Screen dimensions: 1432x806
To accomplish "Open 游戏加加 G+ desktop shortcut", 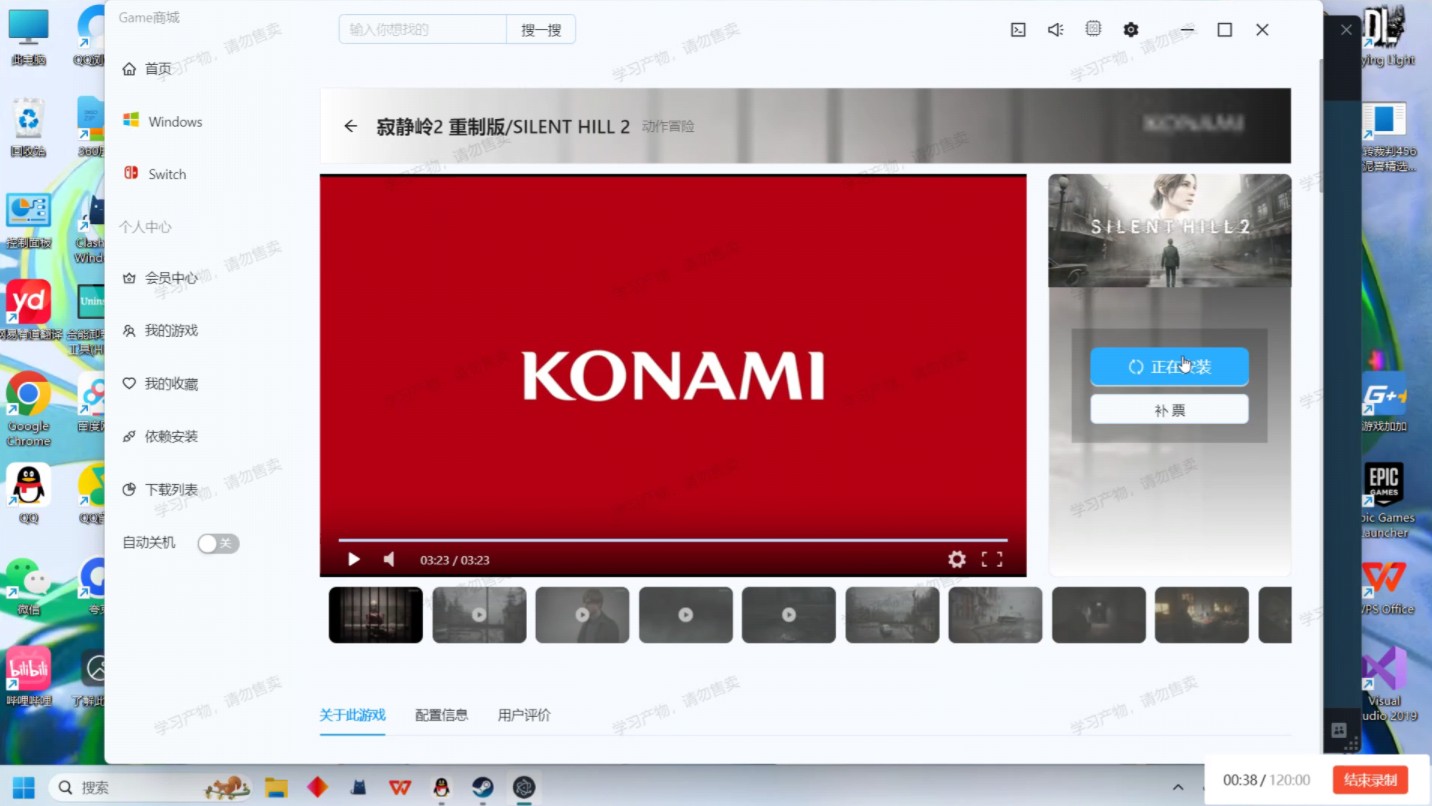I will (1385, 402).
